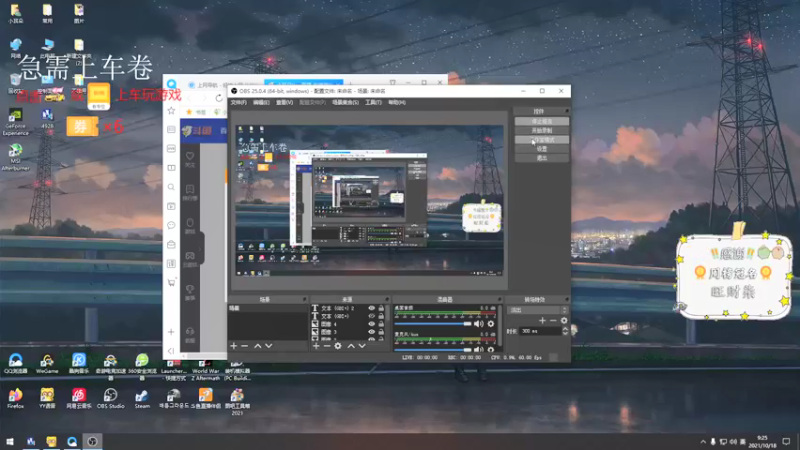Move source up in list
This screenshot has height=450, width=800.
tap(351, 346)
